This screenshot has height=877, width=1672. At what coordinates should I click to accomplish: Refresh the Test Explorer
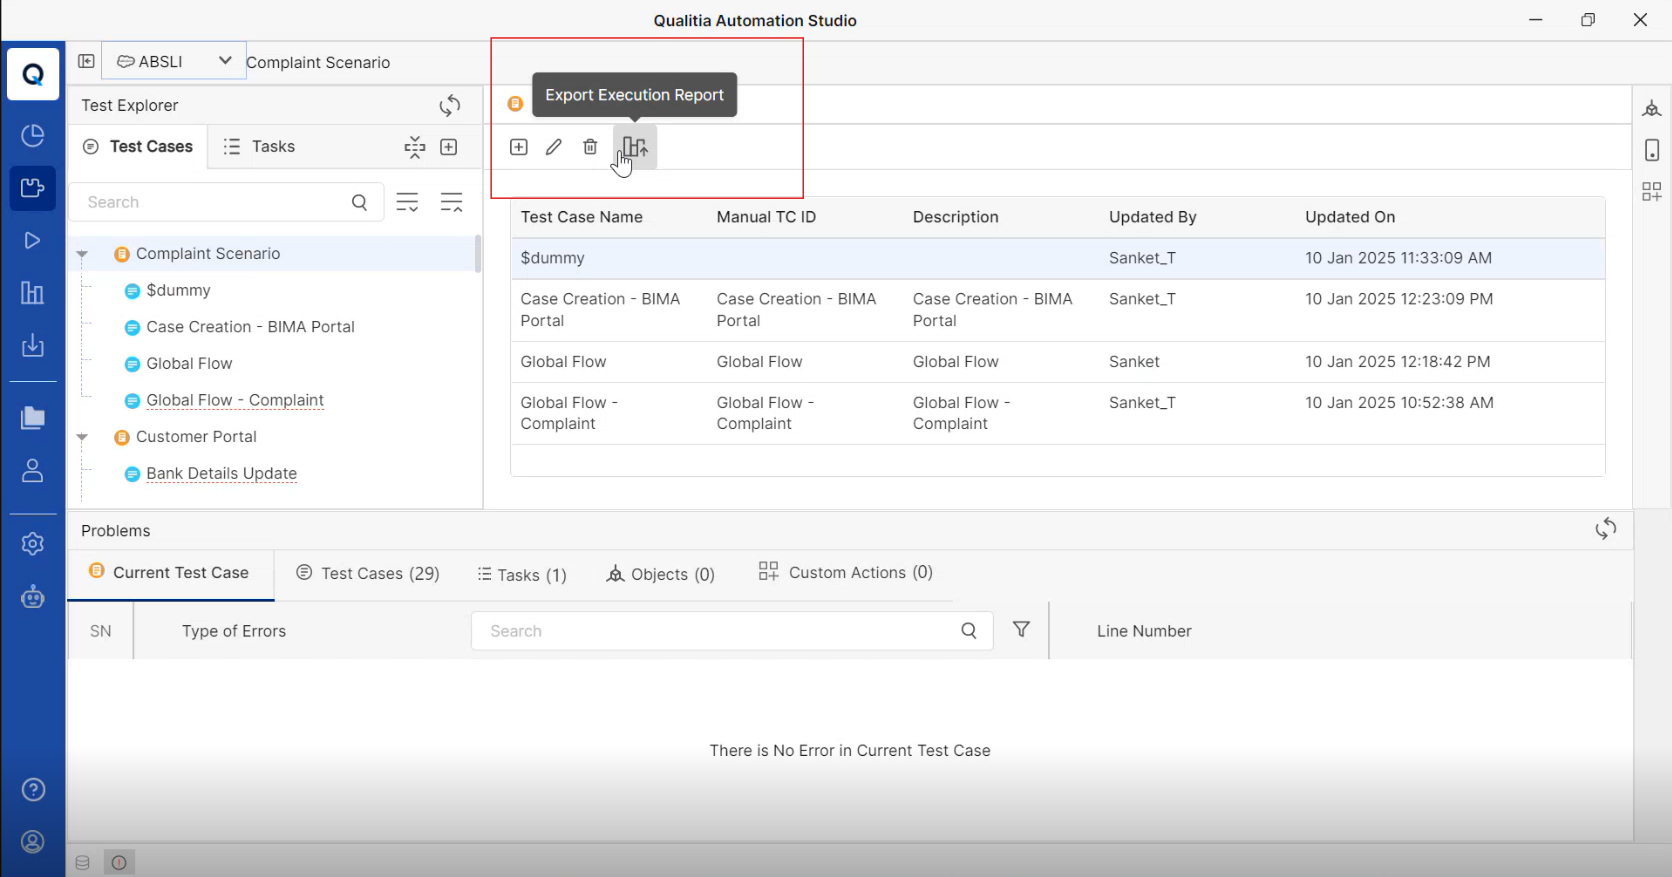tap(450, 105)
